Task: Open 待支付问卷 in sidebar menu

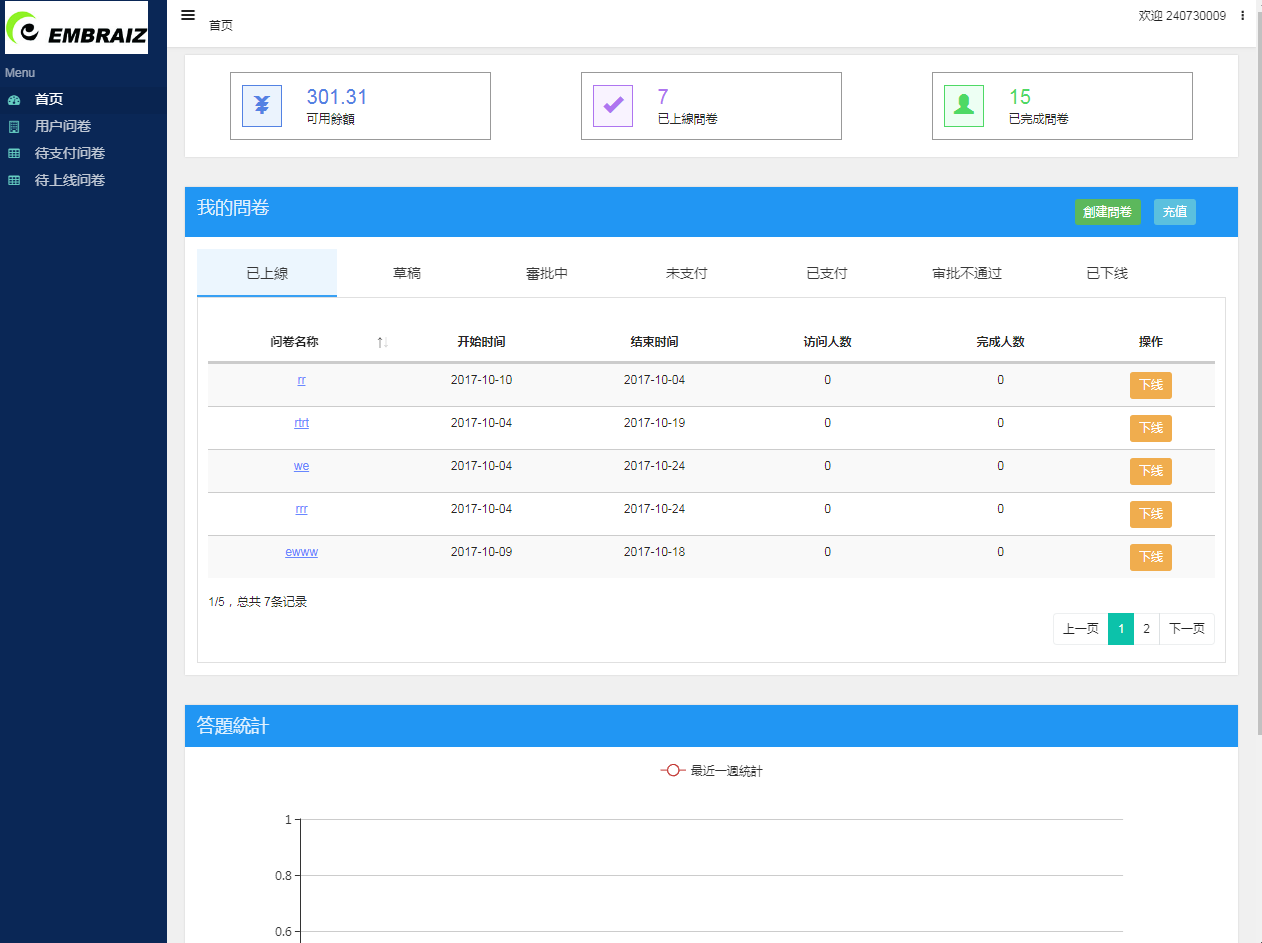Action: 70,153
